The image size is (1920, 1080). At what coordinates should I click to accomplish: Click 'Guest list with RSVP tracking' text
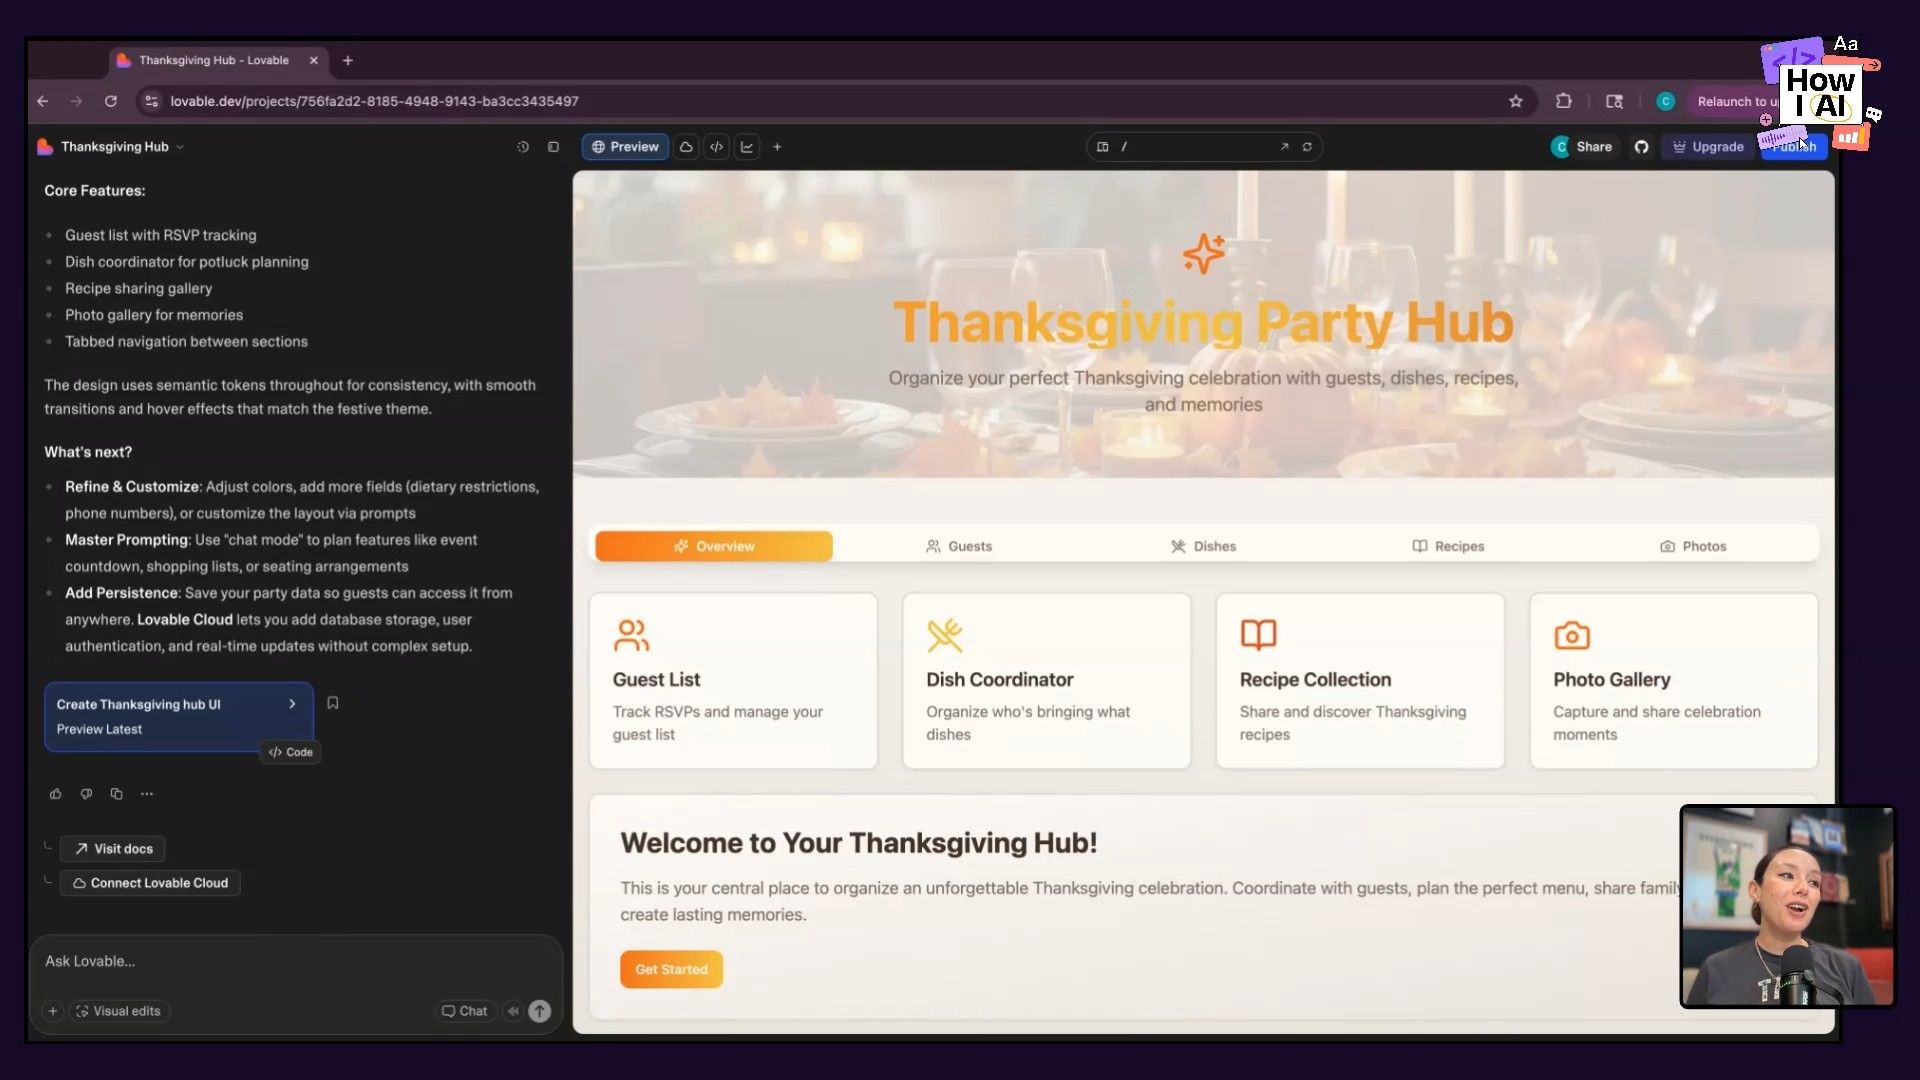pyautogui.click(x=161, y=235)
